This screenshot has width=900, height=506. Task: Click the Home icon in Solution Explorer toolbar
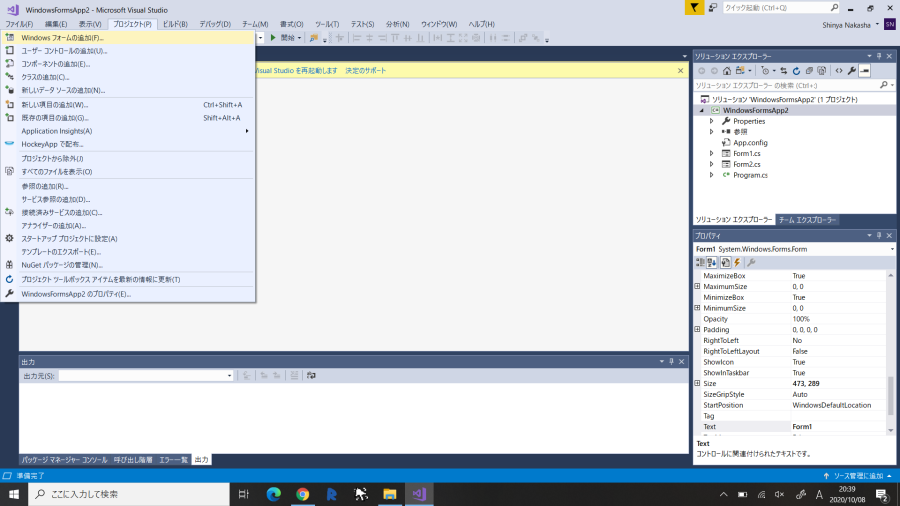pos(727,71)
